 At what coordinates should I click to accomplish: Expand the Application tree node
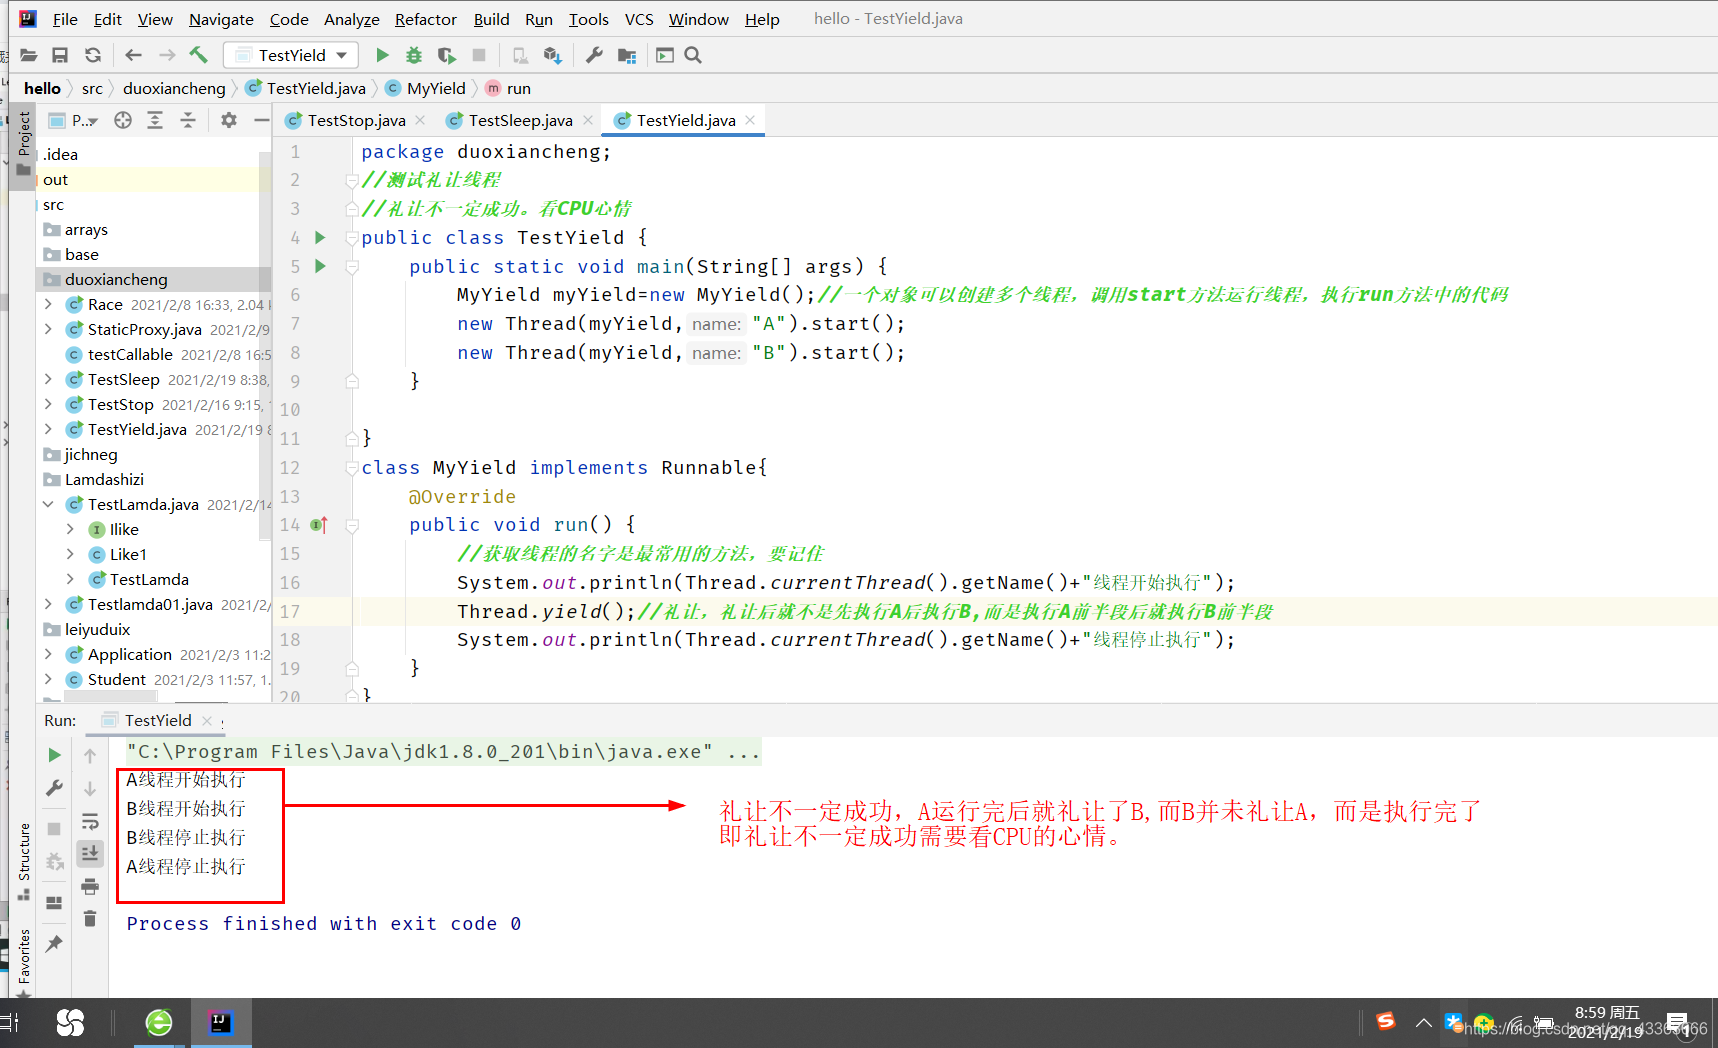(48, 654)
